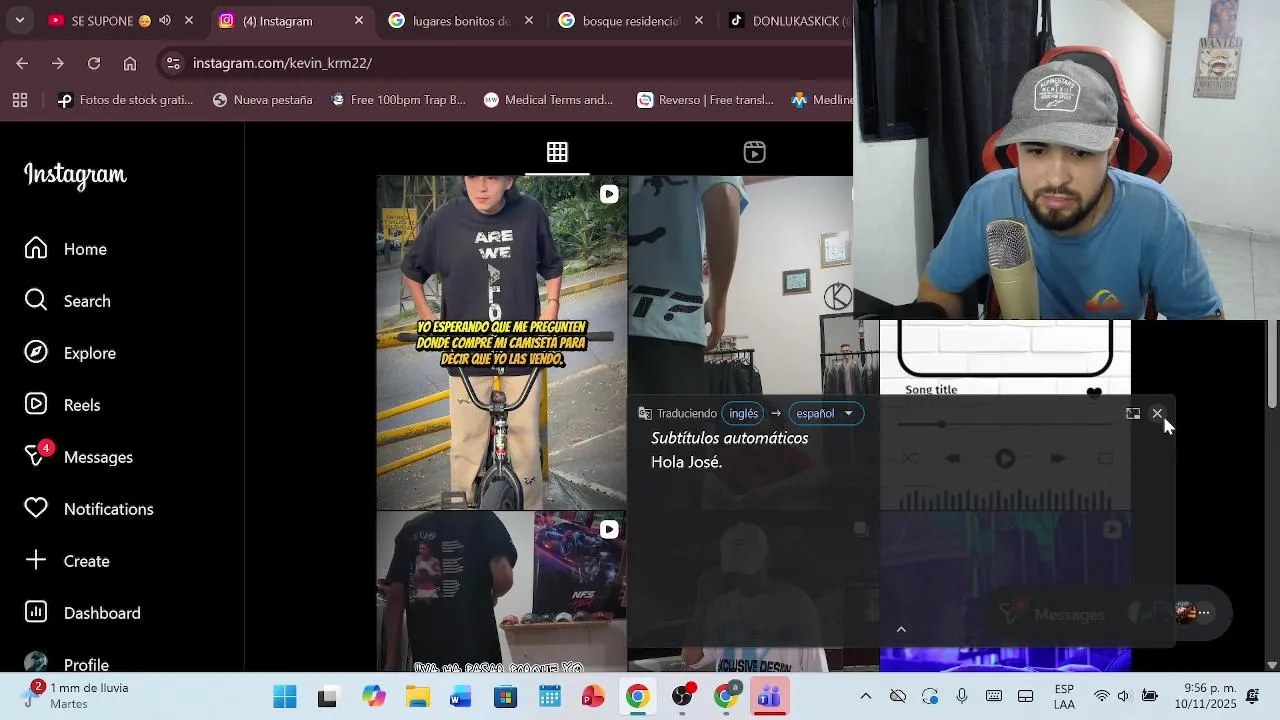This screenshot has height=720, width=1280.
Task: Open File Explorer from the taskbar
Action: point(417,697)
